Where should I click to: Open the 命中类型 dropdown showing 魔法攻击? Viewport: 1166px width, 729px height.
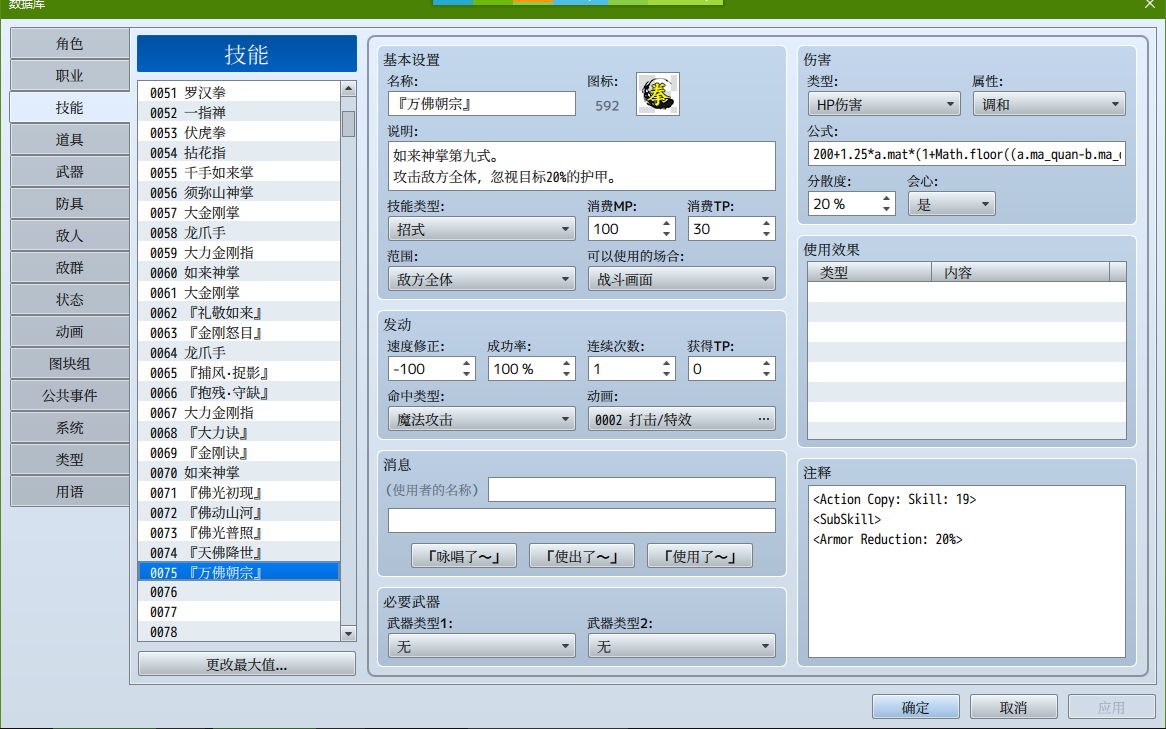coord(481,419)
